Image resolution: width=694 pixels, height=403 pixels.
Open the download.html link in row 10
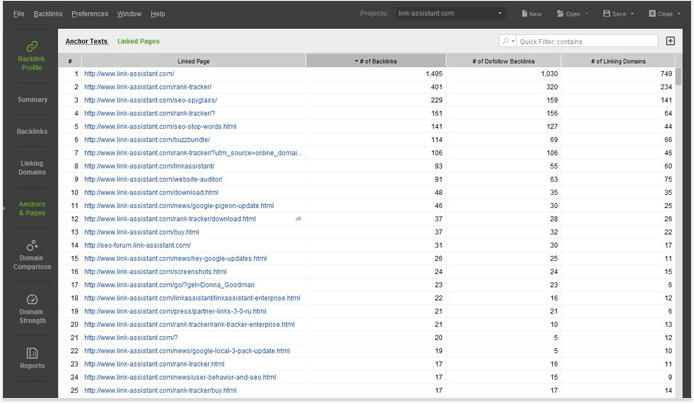pyautogui.click(x=151, y=192)
